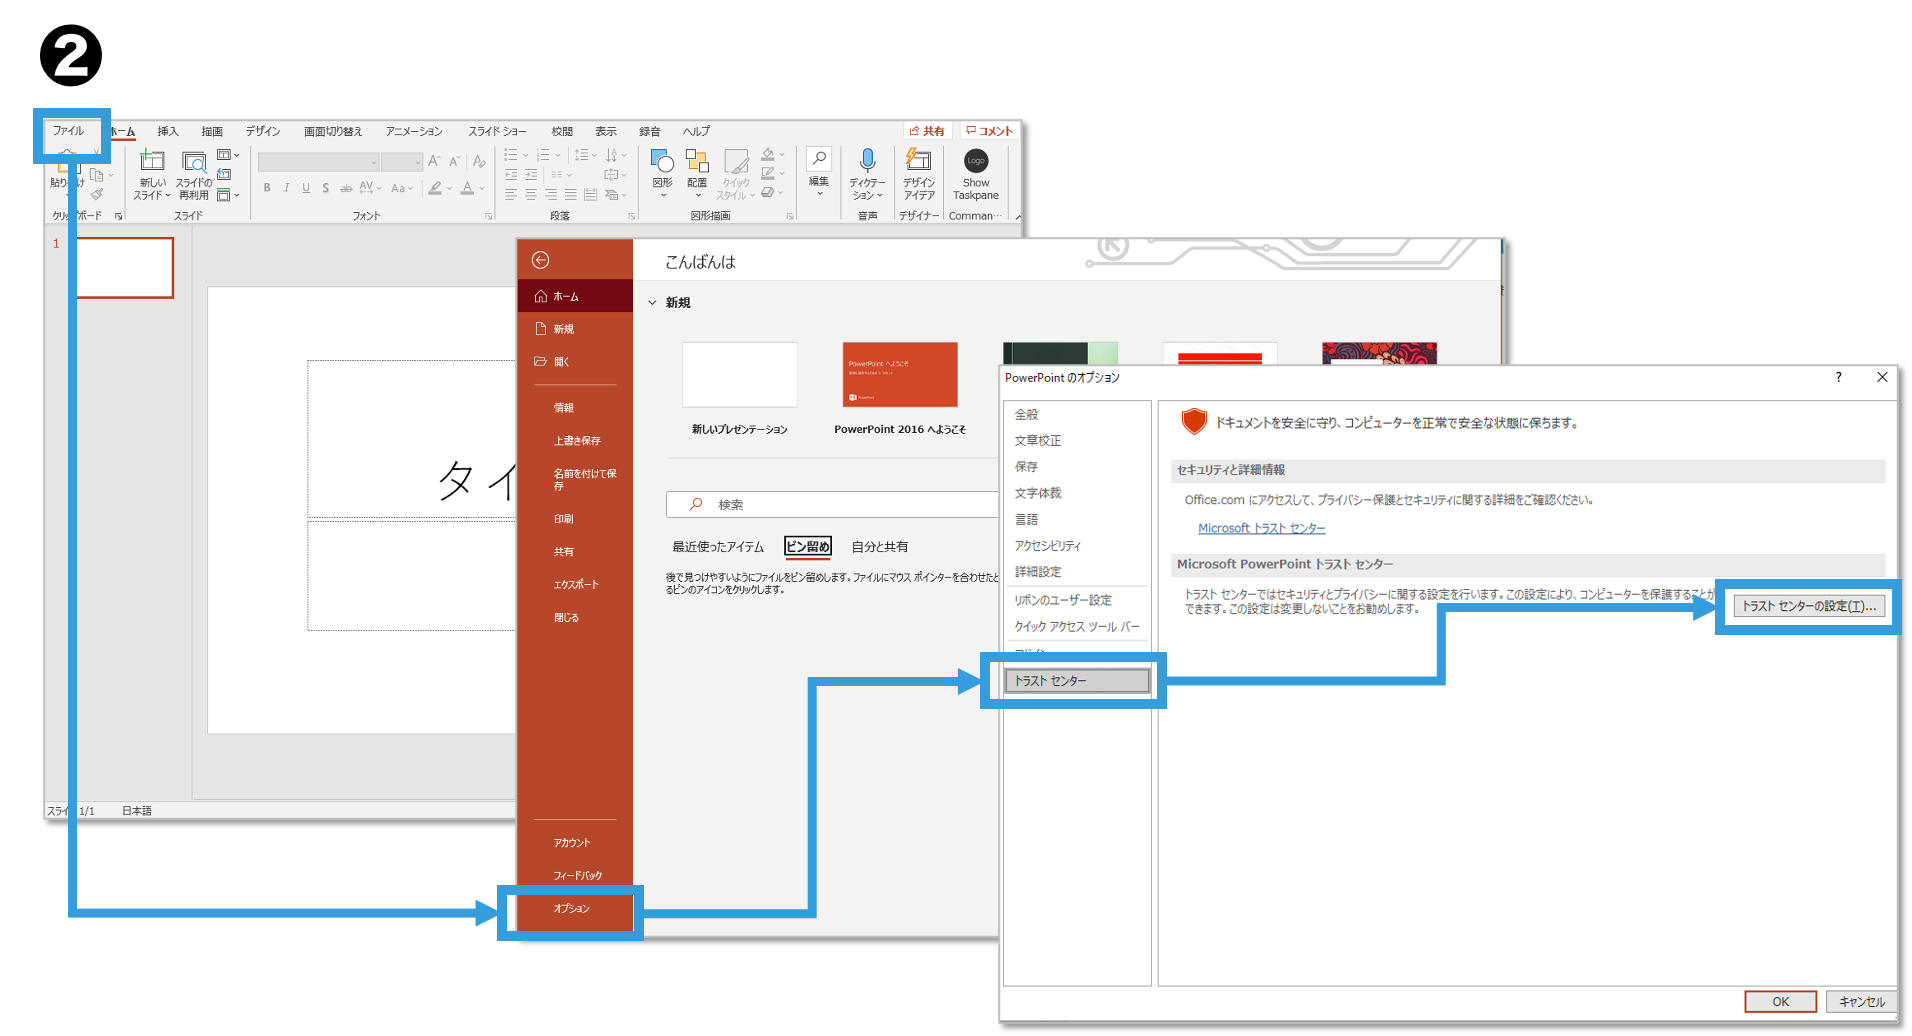Open the Microsoft トラスト センター link
Viewport: 1912px width, 1036px height.
[x=1261, y=528]
